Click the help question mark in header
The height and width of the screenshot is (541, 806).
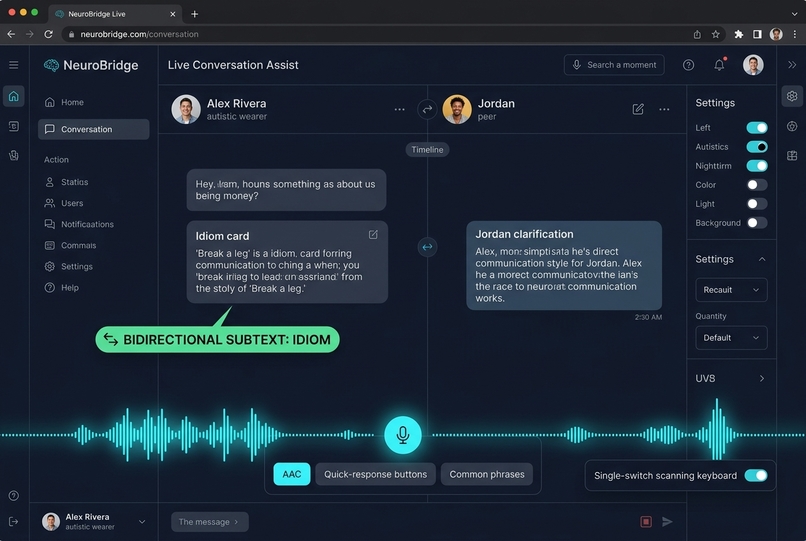click(x=688, y=65)
